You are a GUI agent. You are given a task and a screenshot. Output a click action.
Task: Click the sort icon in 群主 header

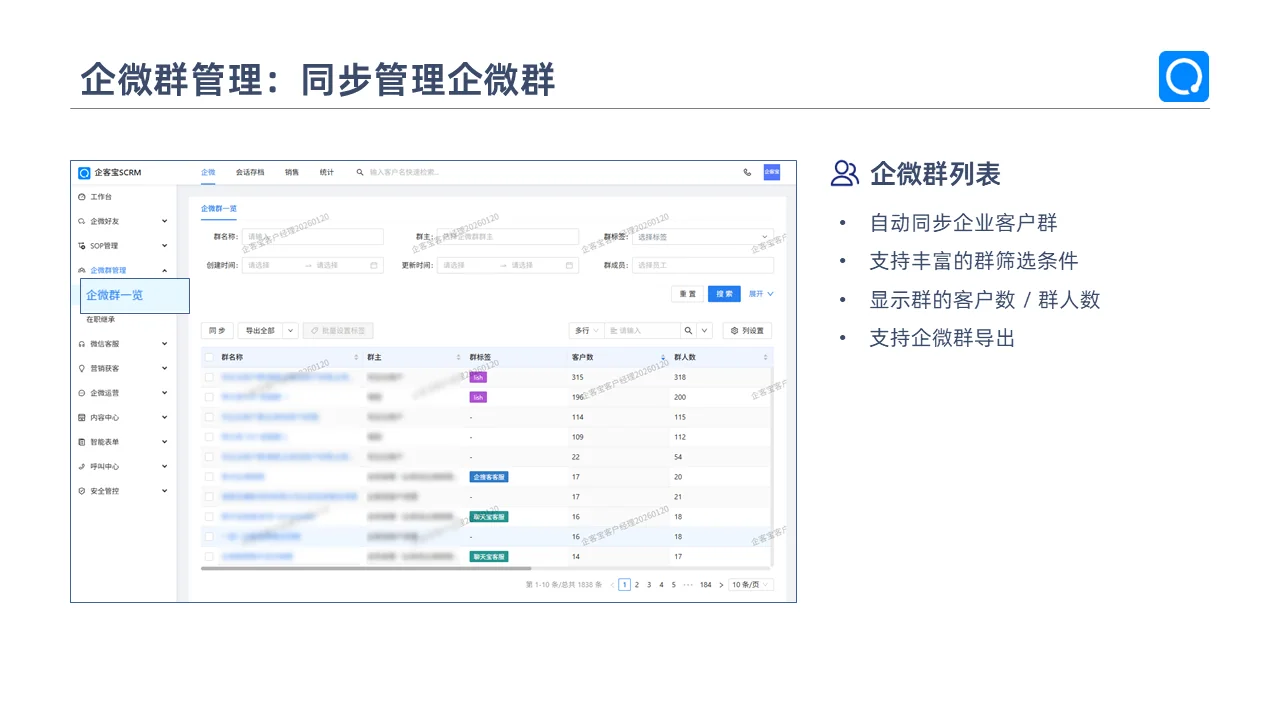pos(458,357)
